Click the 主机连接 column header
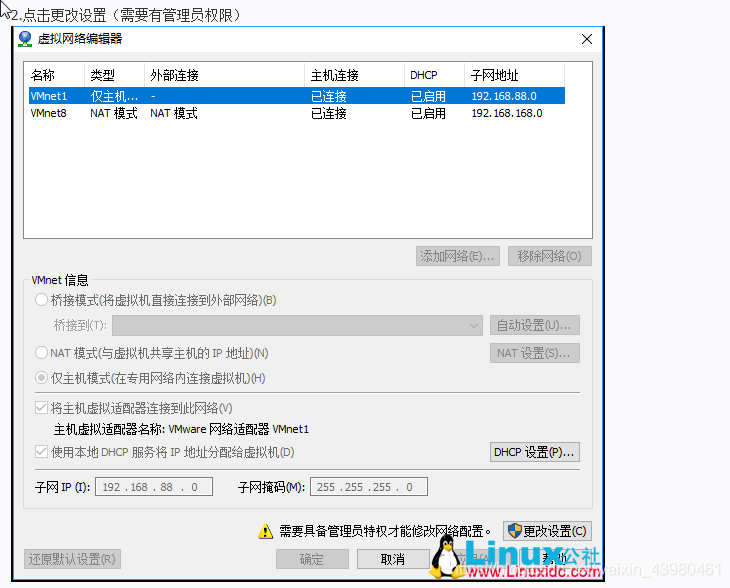730x588 pixels. point(354,75)
